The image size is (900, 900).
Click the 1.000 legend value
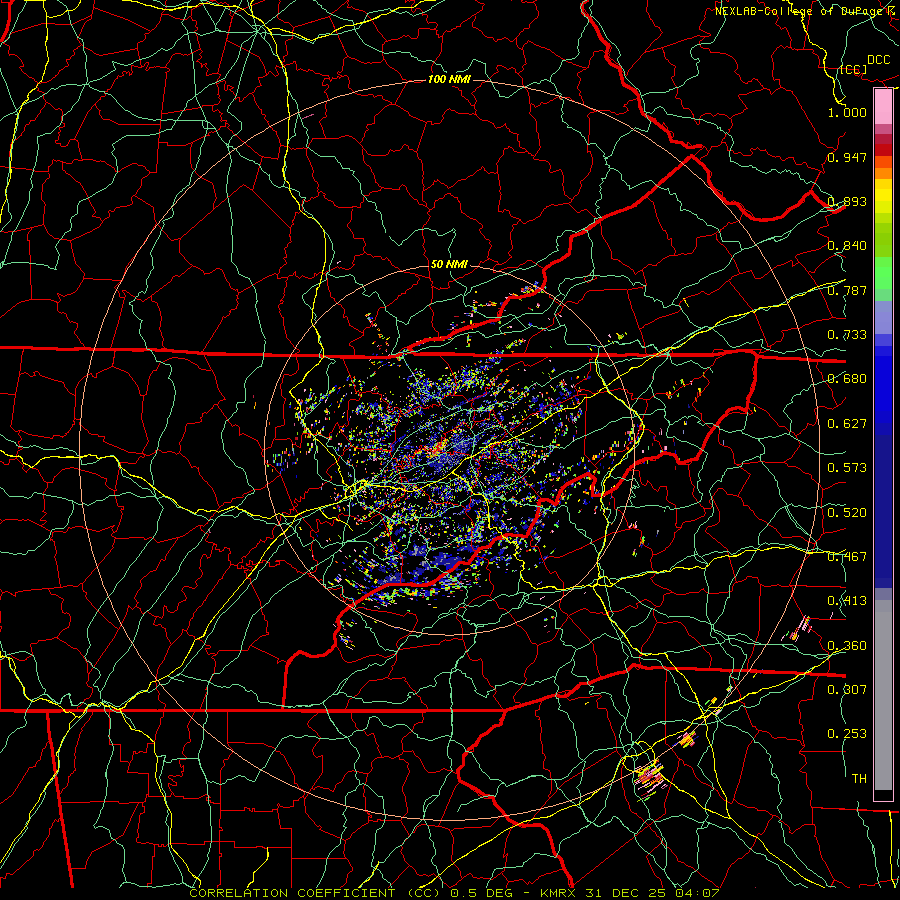tap(847, 112)
